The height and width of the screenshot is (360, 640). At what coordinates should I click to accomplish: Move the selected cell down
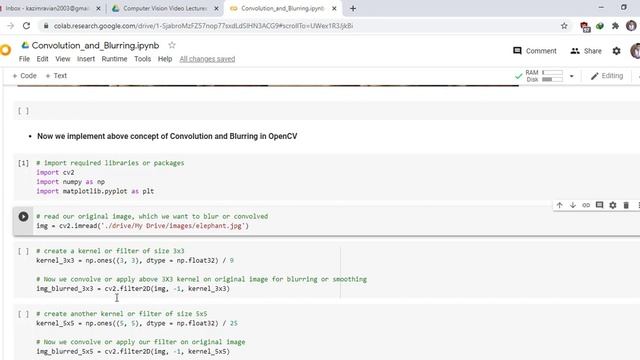573,205
